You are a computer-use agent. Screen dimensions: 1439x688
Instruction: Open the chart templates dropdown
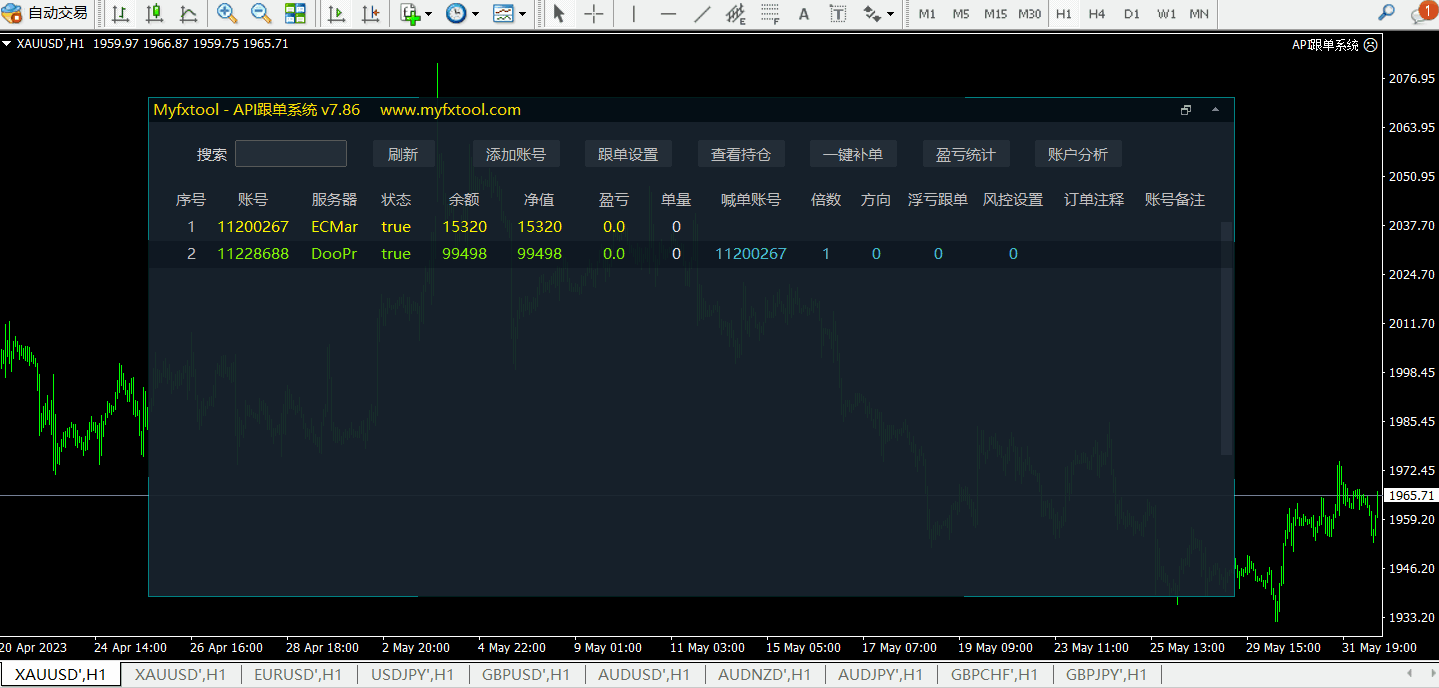509,14
